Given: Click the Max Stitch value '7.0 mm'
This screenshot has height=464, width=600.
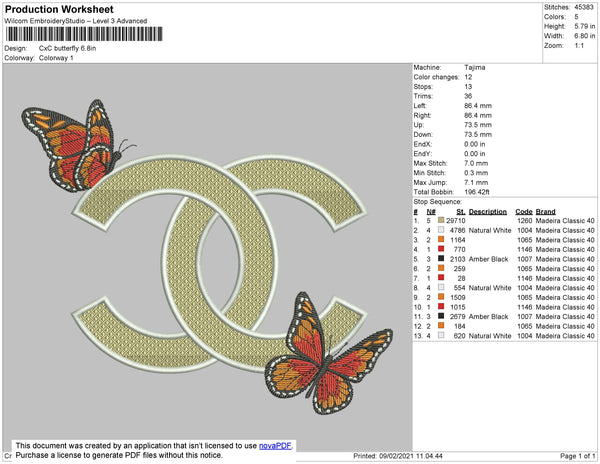Looking at the screenshot, I should tap(476, 163).
